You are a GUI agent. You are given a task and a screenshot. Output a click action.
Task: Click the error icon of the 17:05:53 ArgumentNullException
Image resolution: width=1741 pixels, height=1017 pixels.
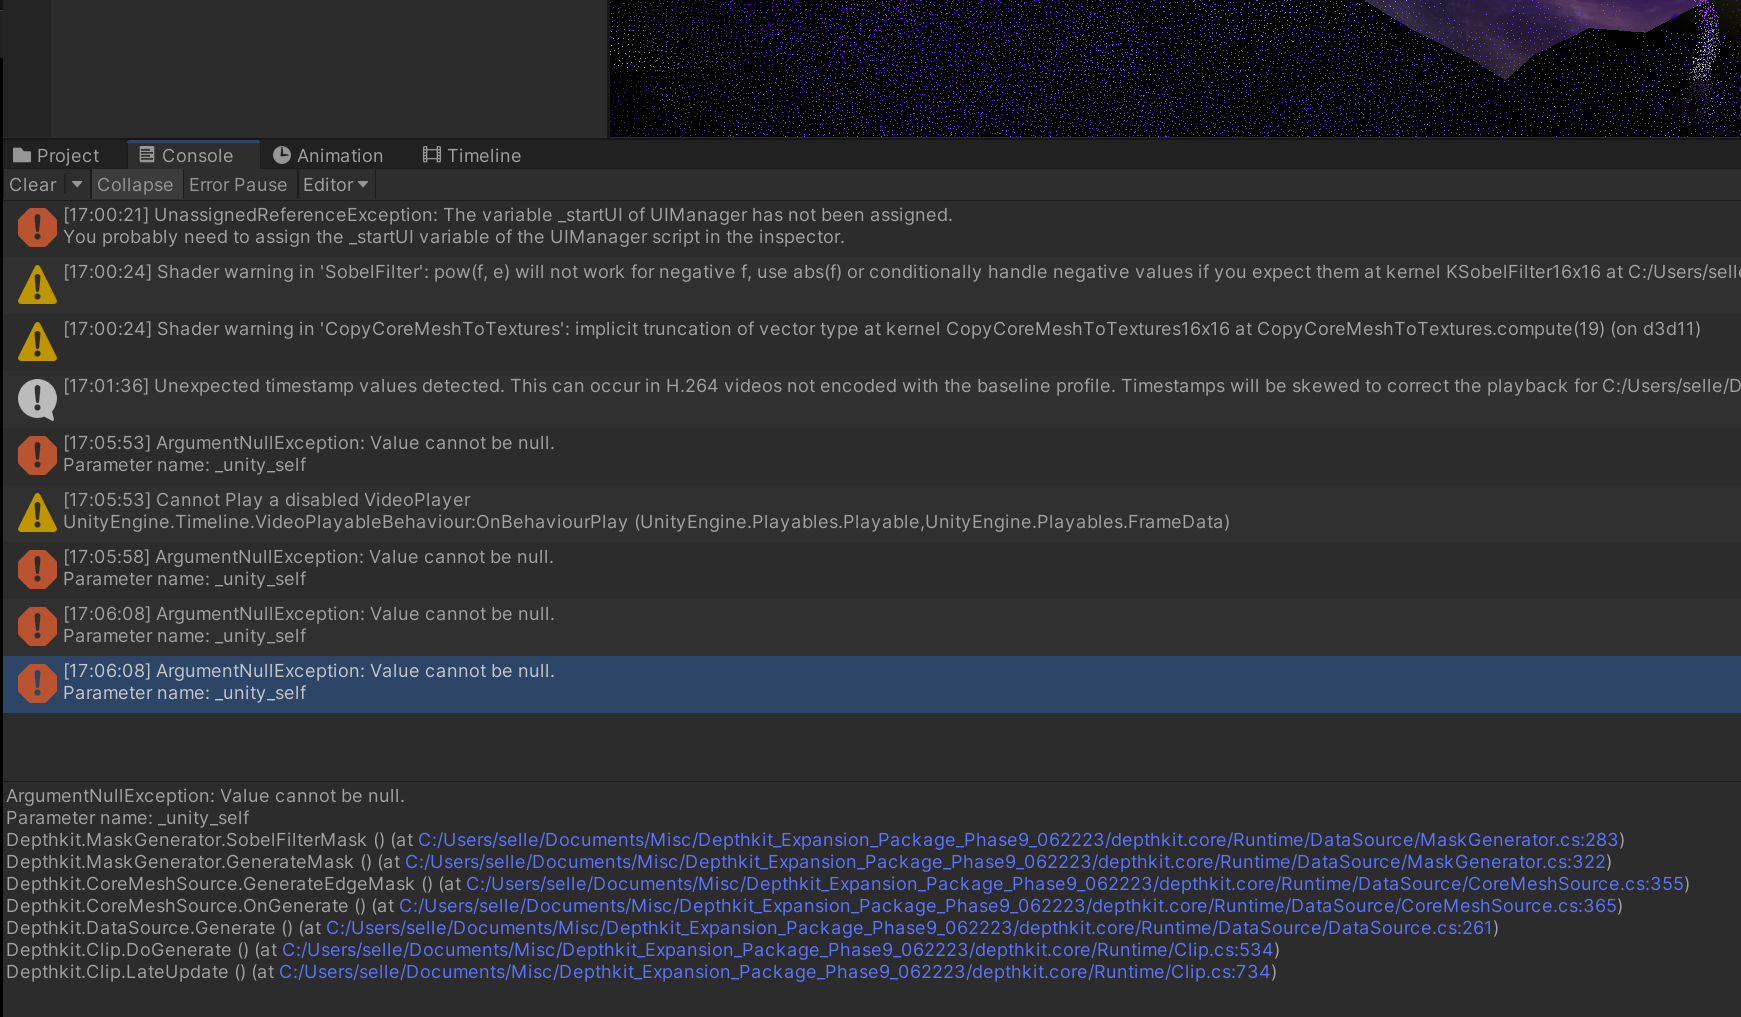point(37,455)
